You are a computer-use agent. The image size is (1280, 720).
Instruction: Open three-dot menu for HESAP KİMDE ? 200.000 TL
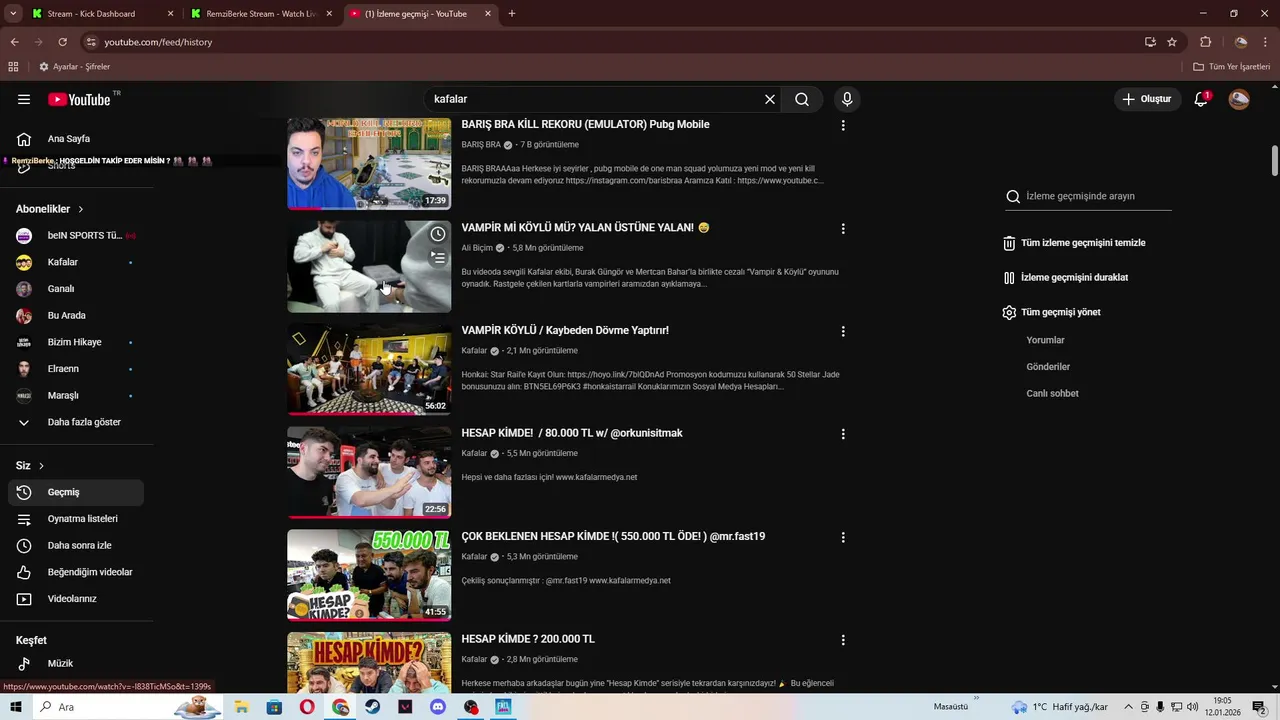(x=843, y=640)
